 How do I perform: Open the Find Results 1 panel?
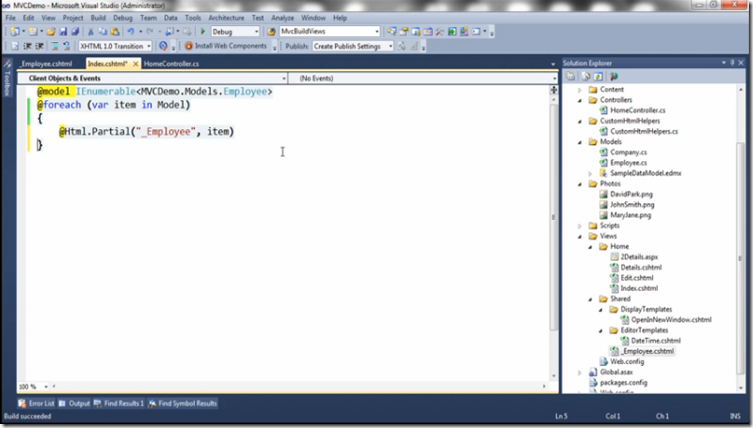pyautogui.click(x=119, y=404)
